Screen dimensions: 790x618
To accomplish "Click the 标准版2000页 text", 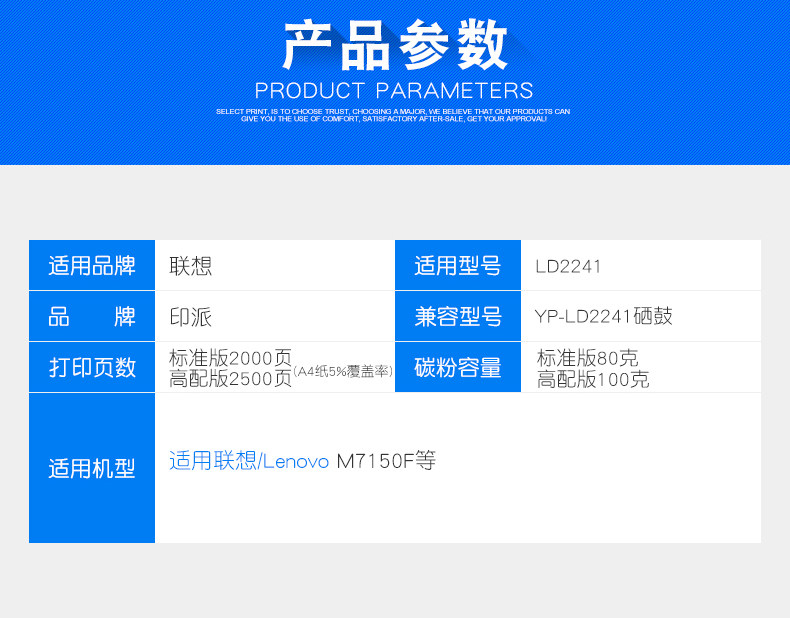I will (230, 358).
